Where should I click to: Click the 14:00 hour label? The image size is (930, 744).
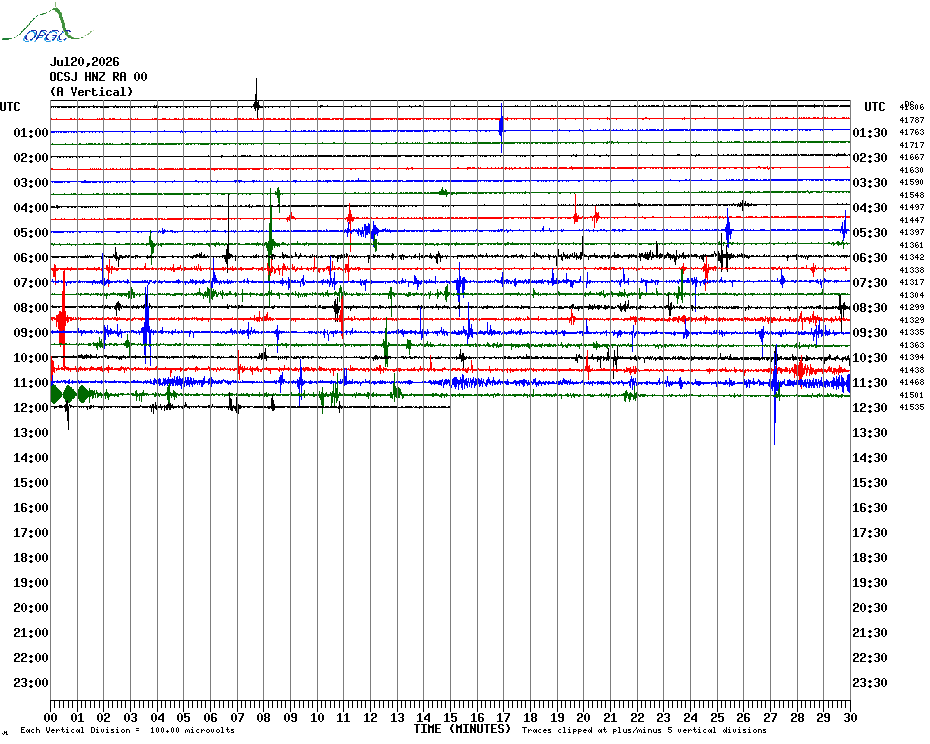(31, 457)
